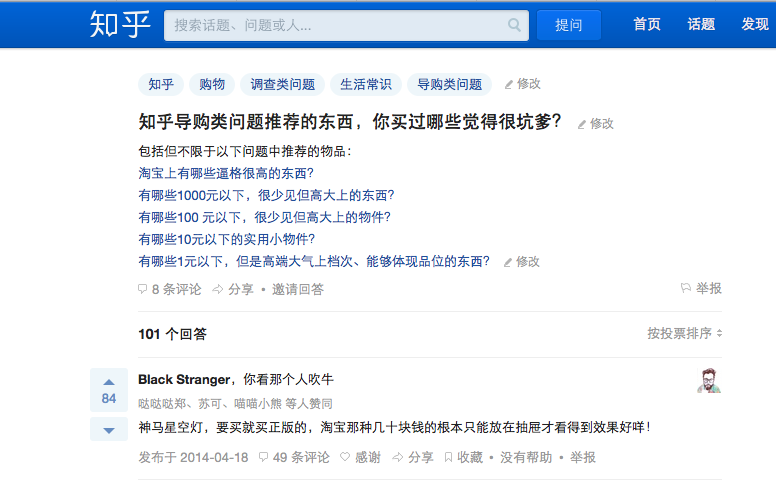Show everyone under 等人赞同
Viewport: 776px width, 486px height.
click(309, 404)
